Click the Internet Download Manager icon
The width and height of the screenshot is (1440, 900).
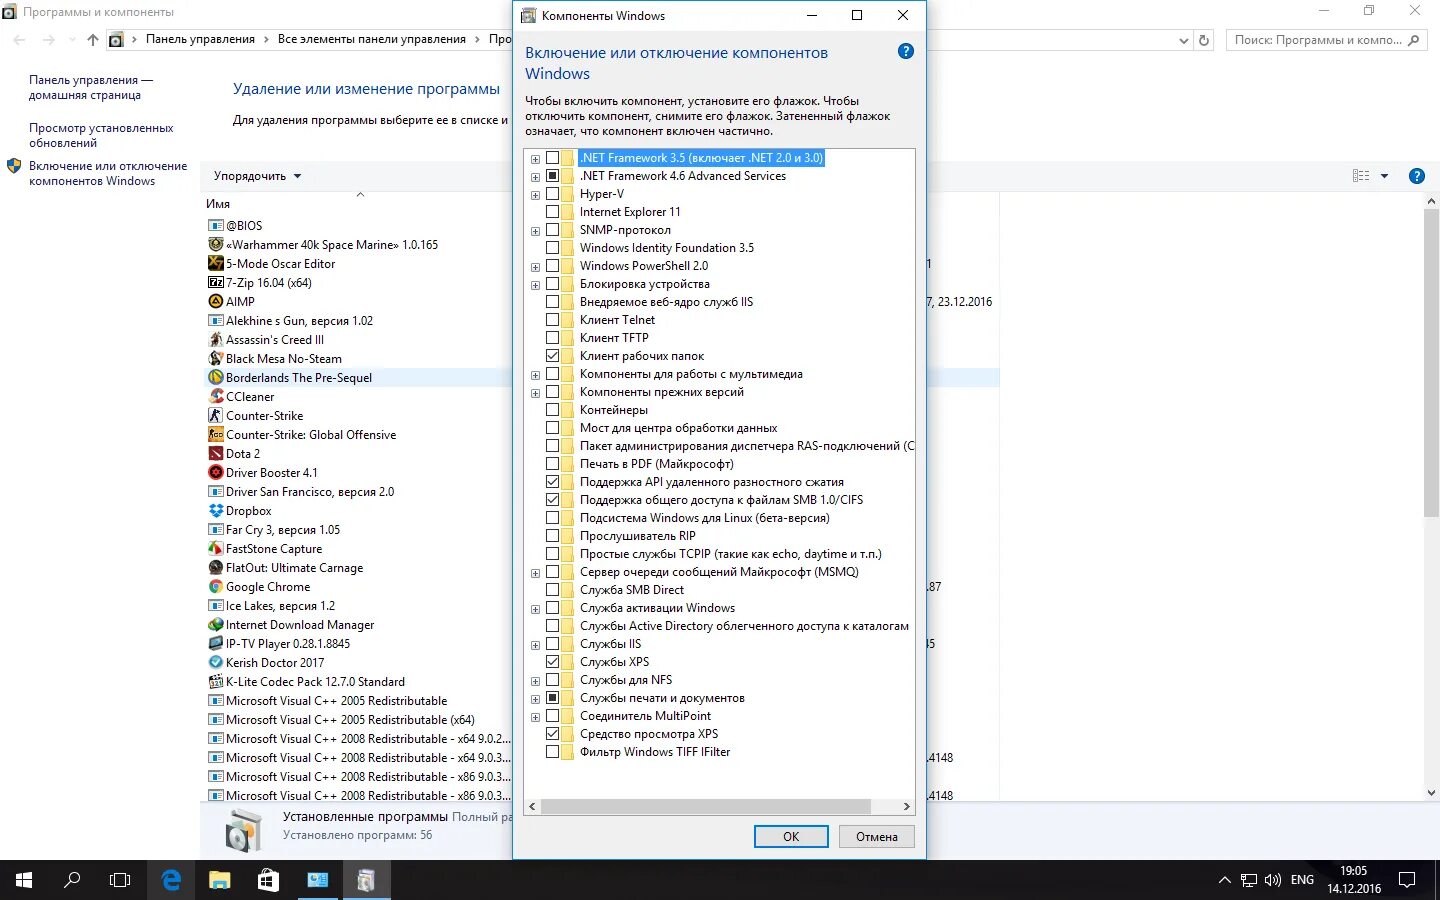pyautogui.click(x=215, y=625)
